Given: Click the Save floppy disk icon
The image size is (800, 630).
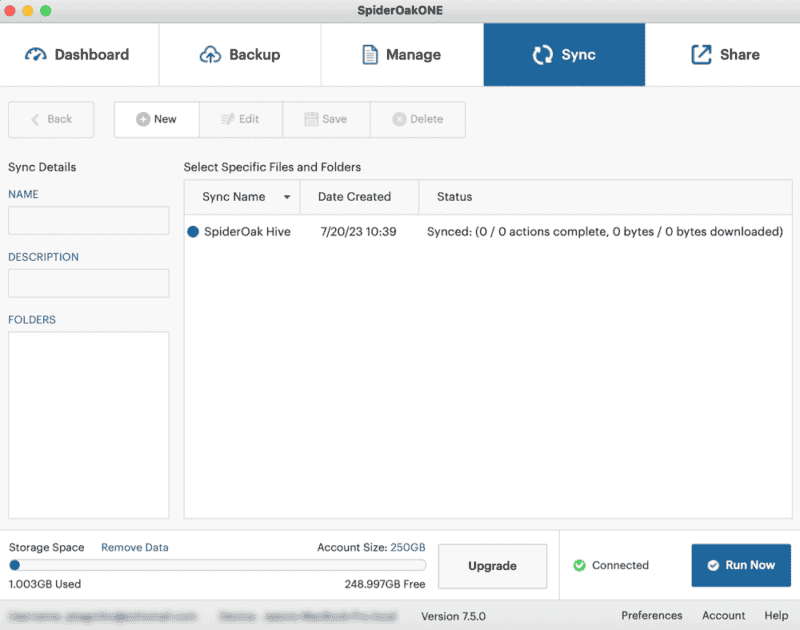Looking at the screenshot, I should click(x=311, y=119).
